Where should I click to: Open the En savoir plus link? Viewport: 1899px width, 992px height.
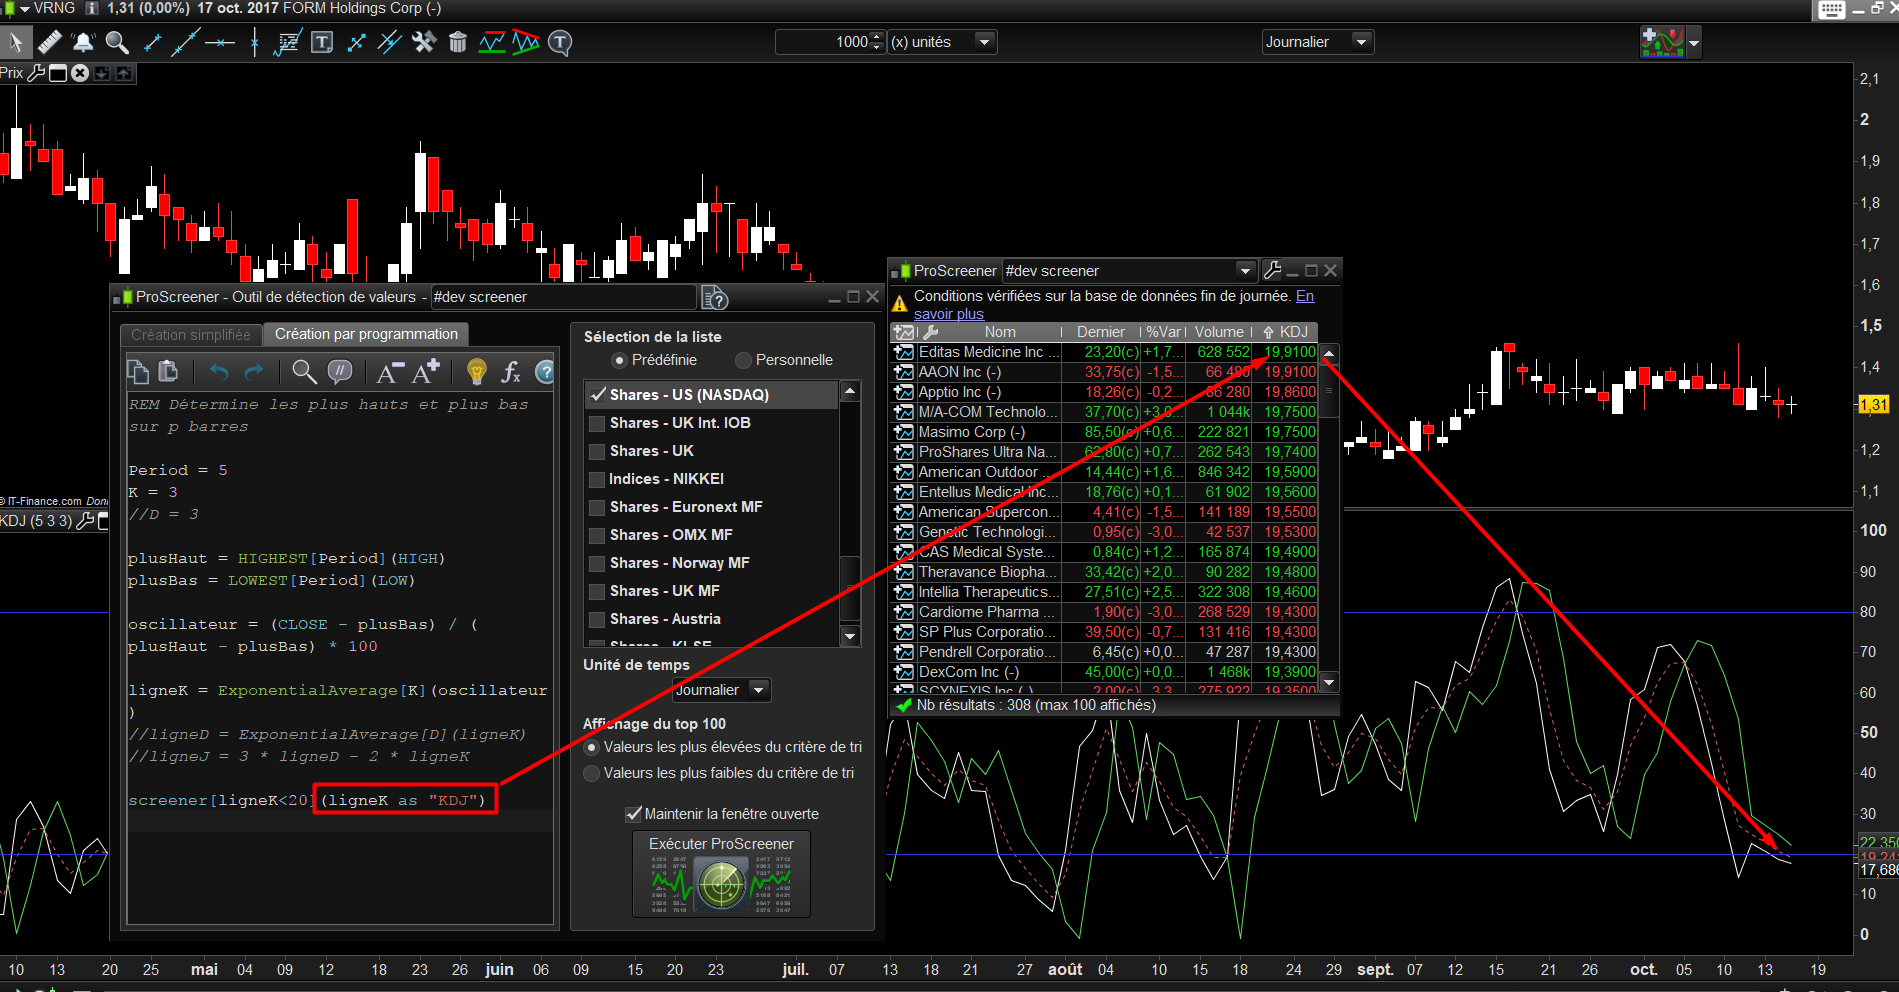pyautogui.click(x=1114, y=305)
